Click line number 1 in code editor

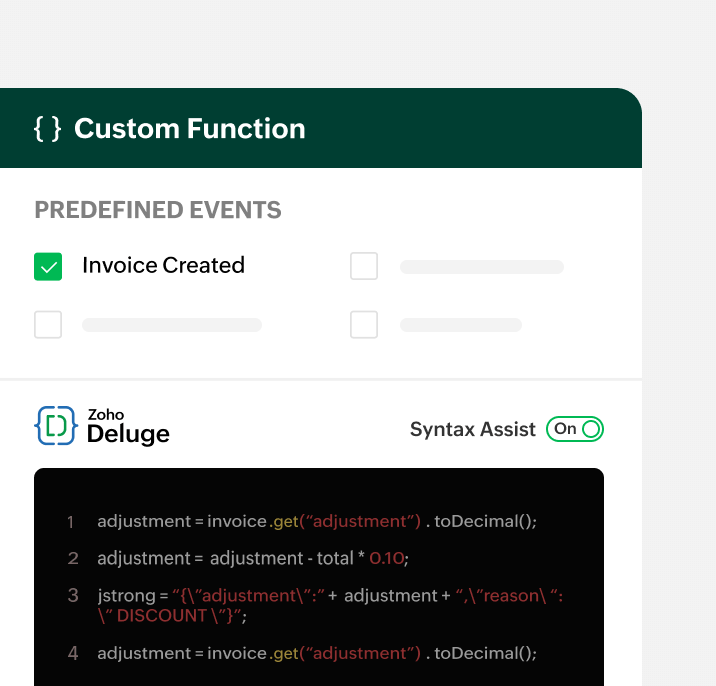pyautogui.click(x=71, y=522)
